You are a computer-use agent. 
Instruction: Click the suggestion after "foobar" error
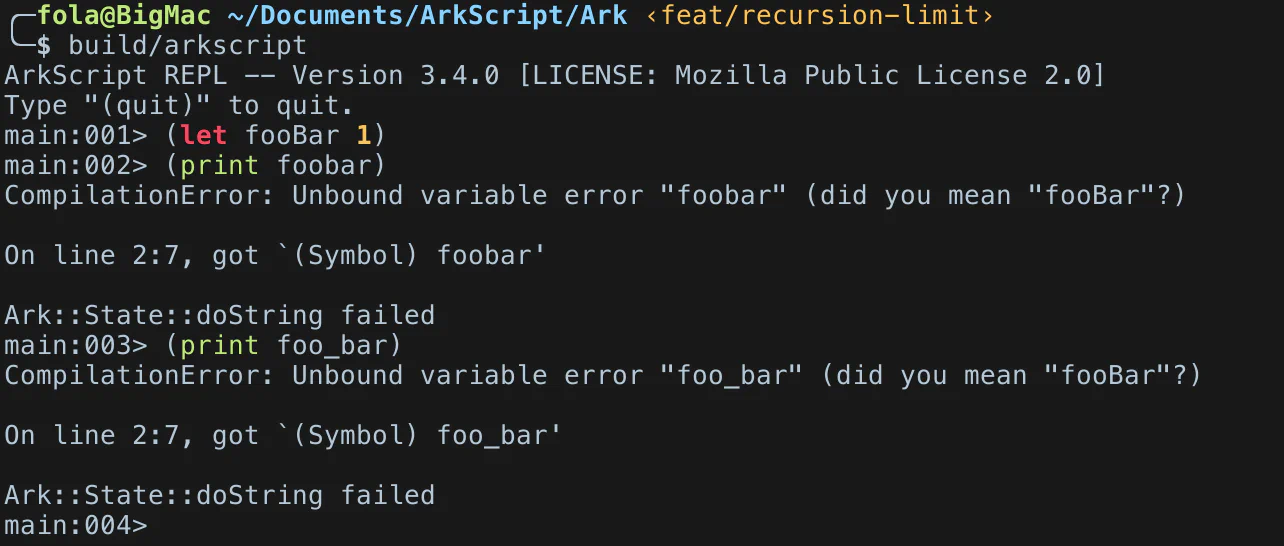[995, 196]
